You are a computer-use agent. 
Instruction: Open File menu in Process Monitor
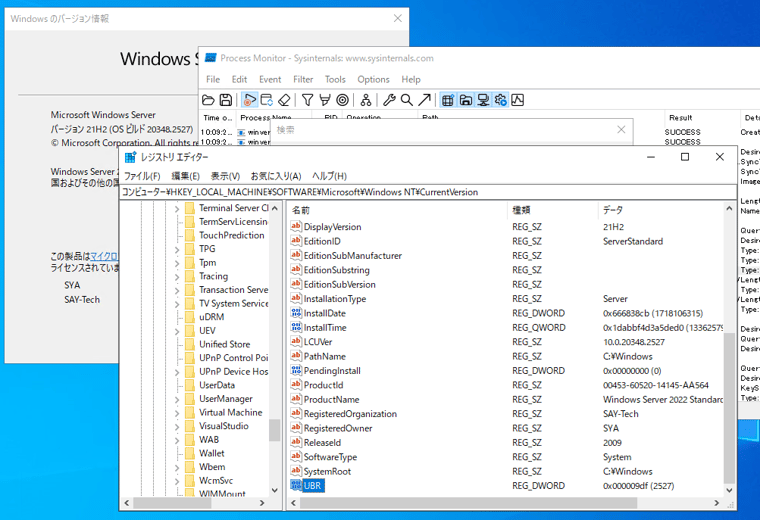click(213, 79)
